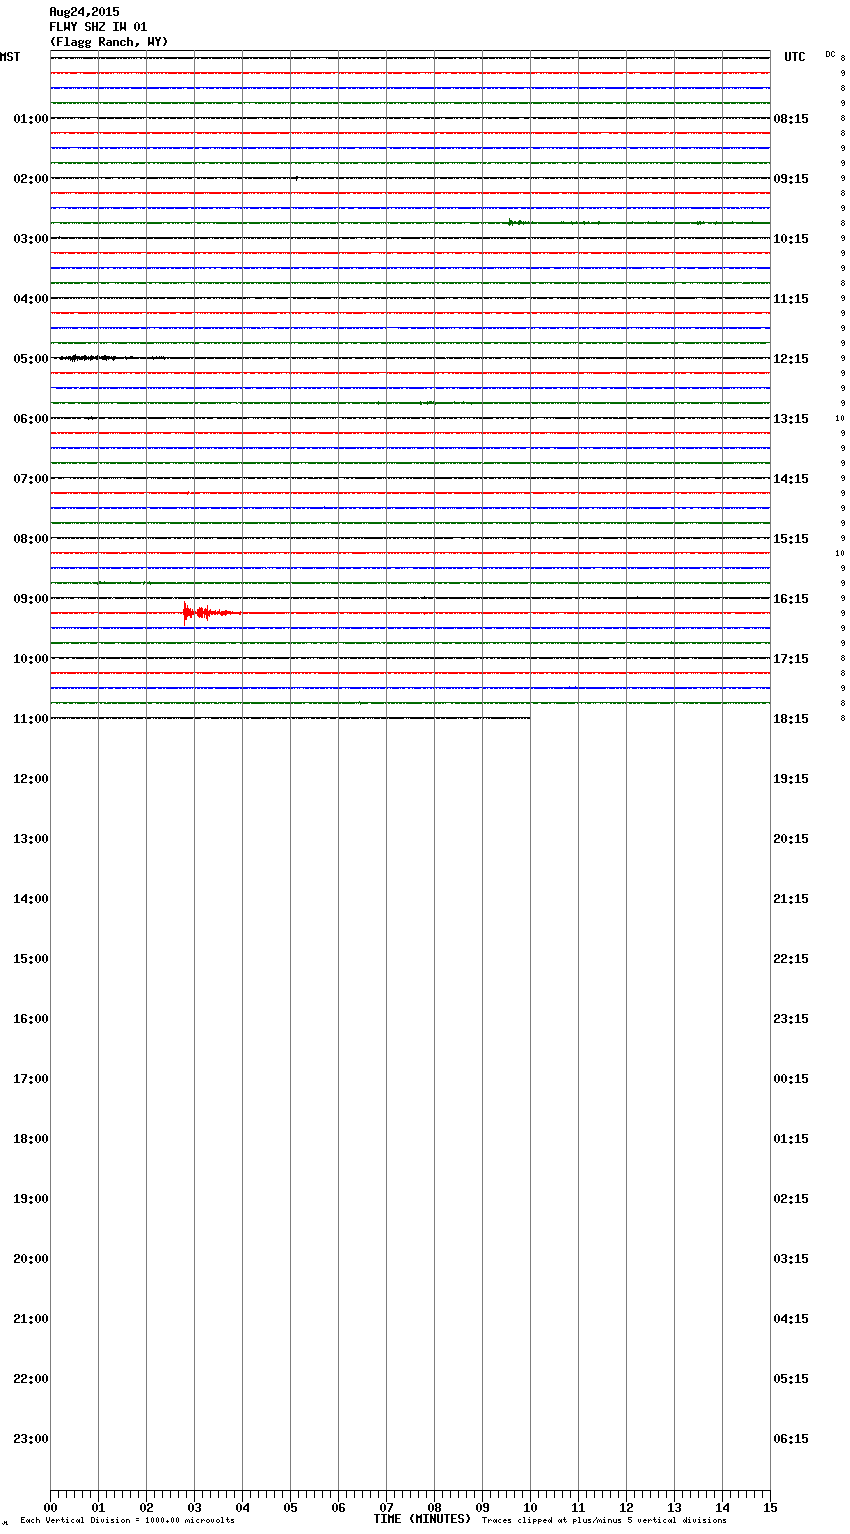Click DC value 10 beside the 13:15 UTC row
Viewport: 850px width, 1534px height.
[840, 418]
